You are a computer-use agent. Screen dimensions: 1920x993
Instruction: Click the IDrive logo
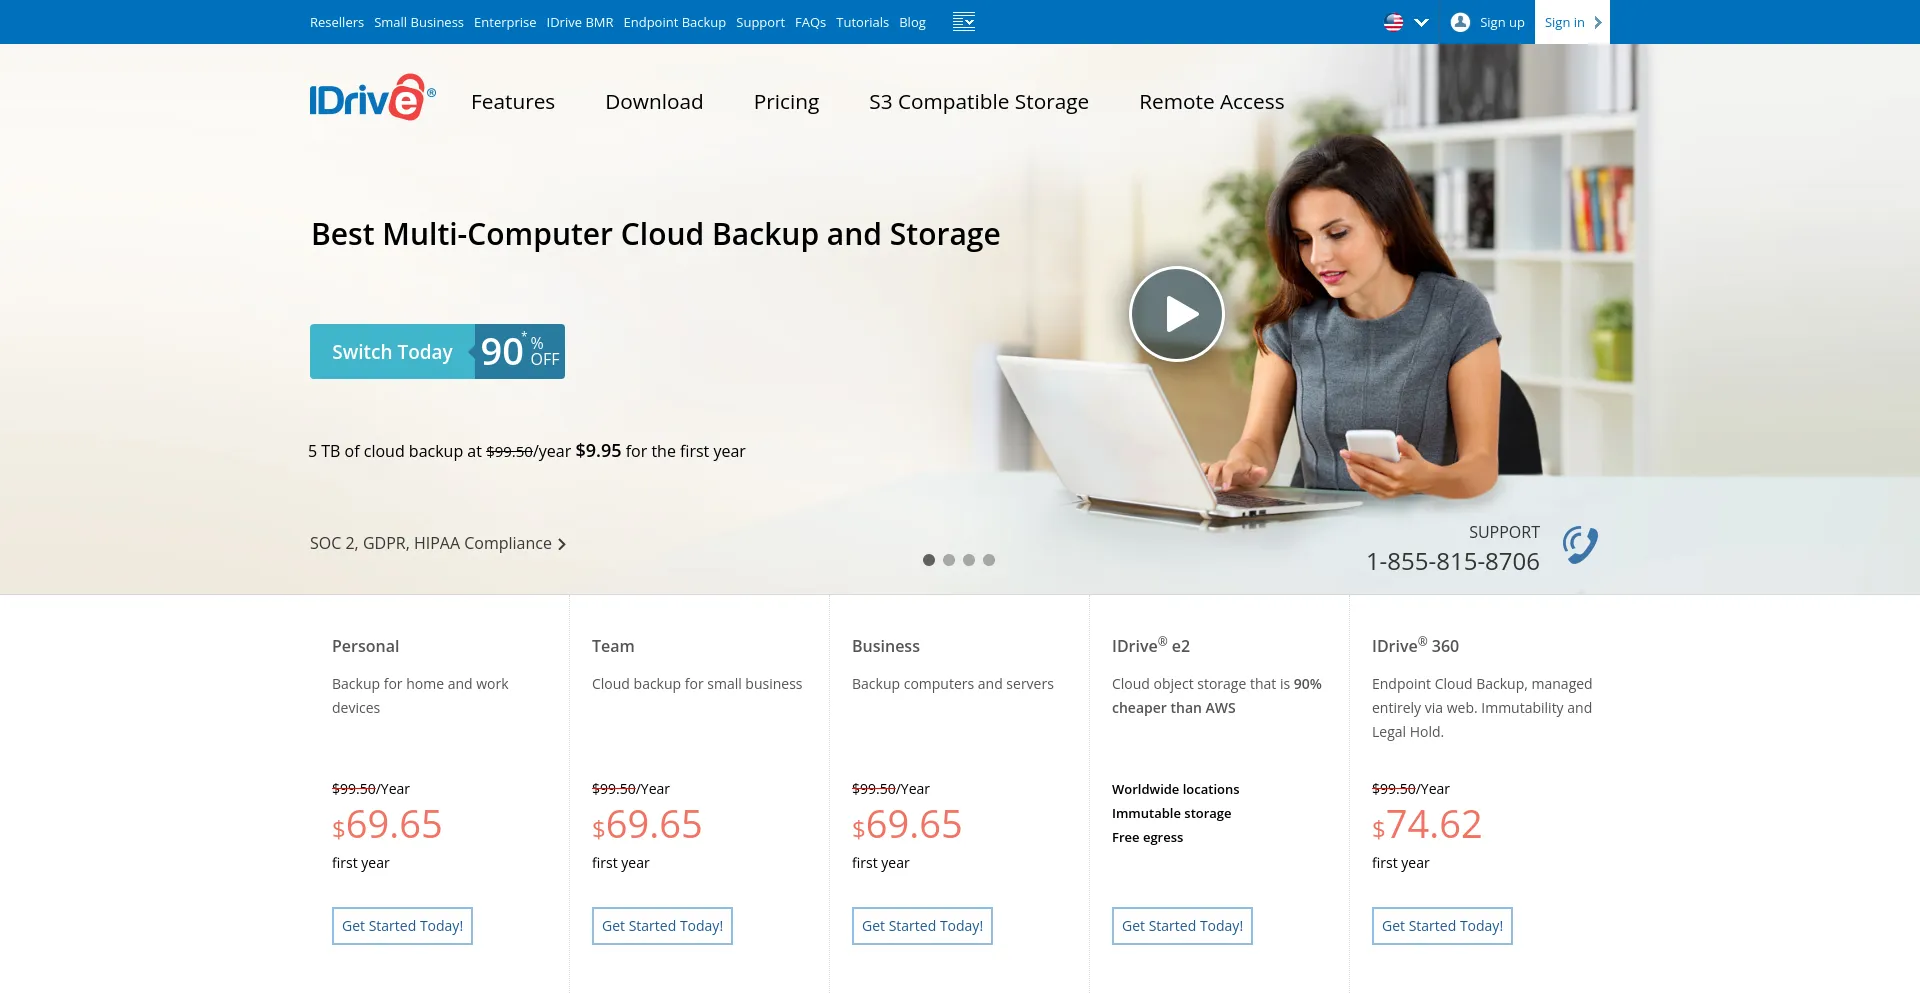372,98
